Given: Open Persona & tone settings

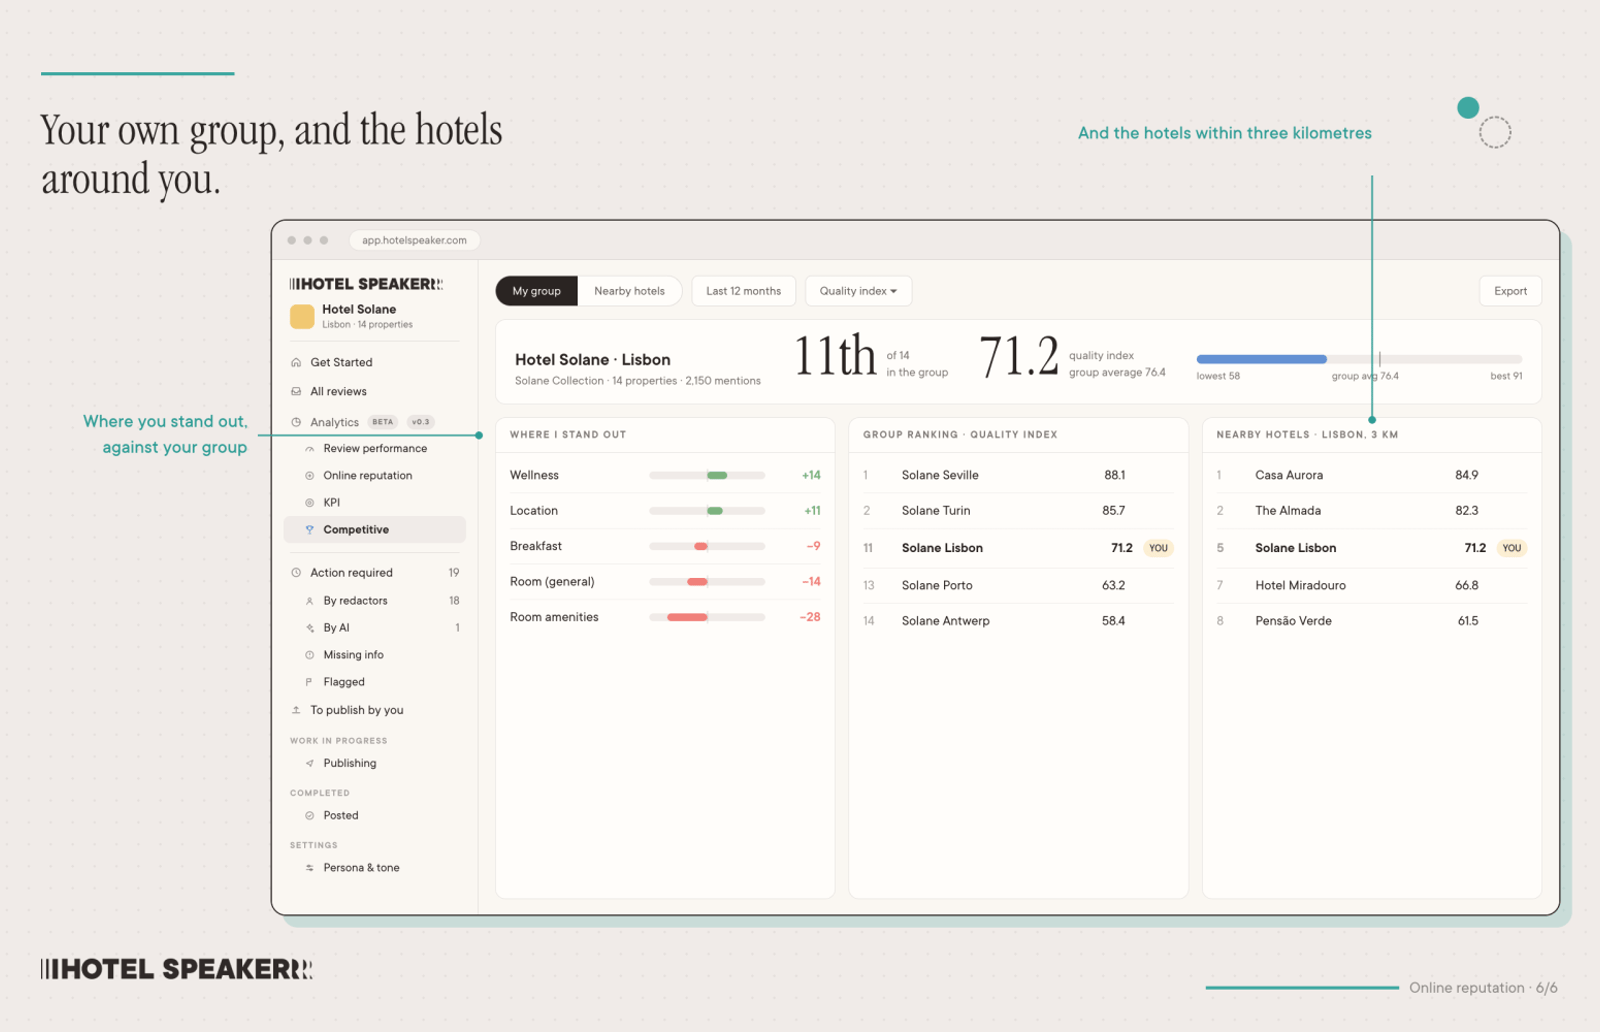Looking at the screenshot, I should tap(375, 868).
